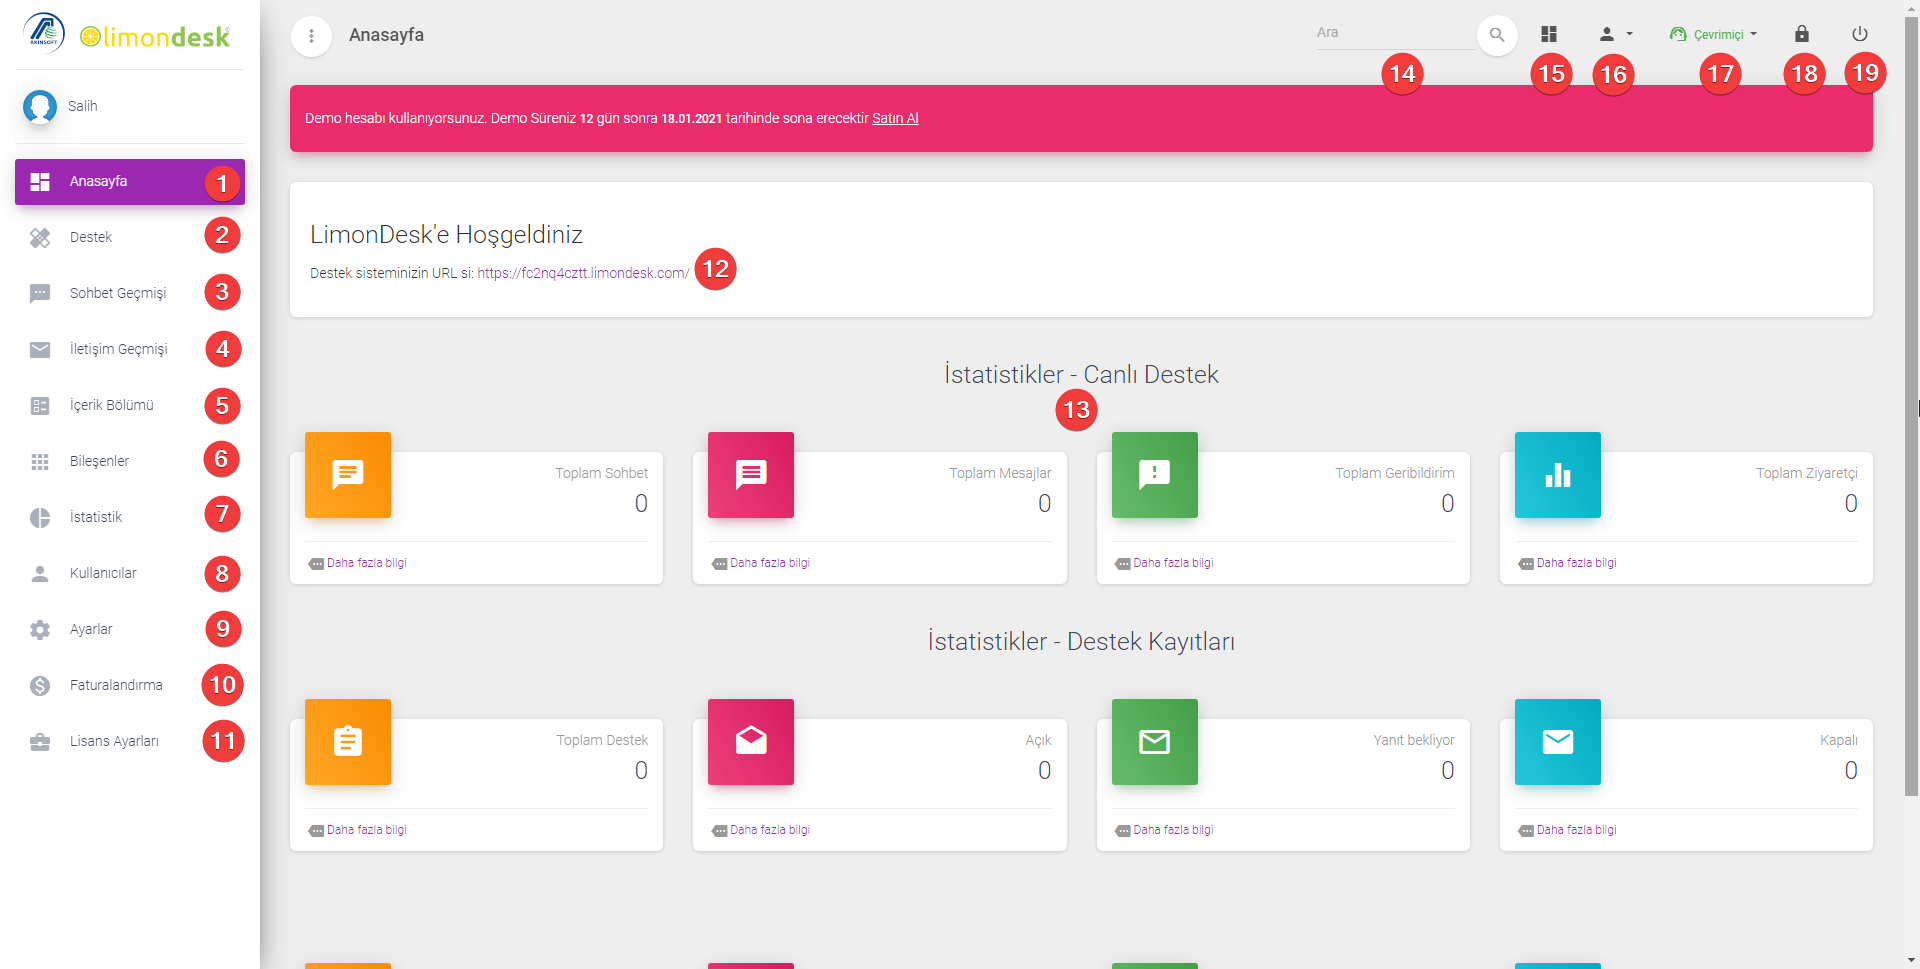Open the limondesk.com support system URL link
The height and width of the screenshot is (969, 1920).
(583, 273)
